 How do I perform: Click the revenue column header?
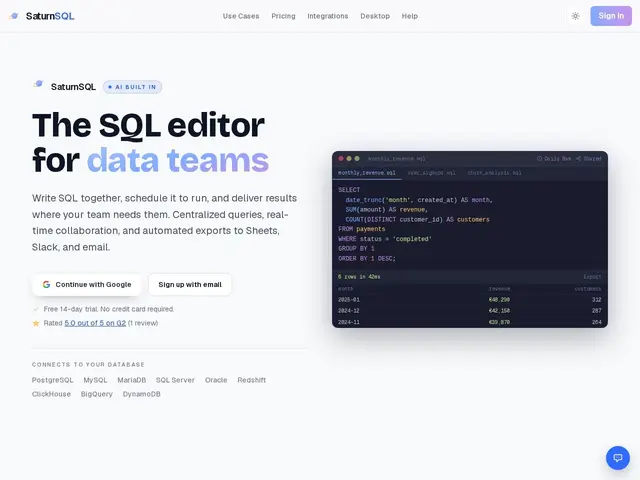pyautogui.click(x=500, y=289)
